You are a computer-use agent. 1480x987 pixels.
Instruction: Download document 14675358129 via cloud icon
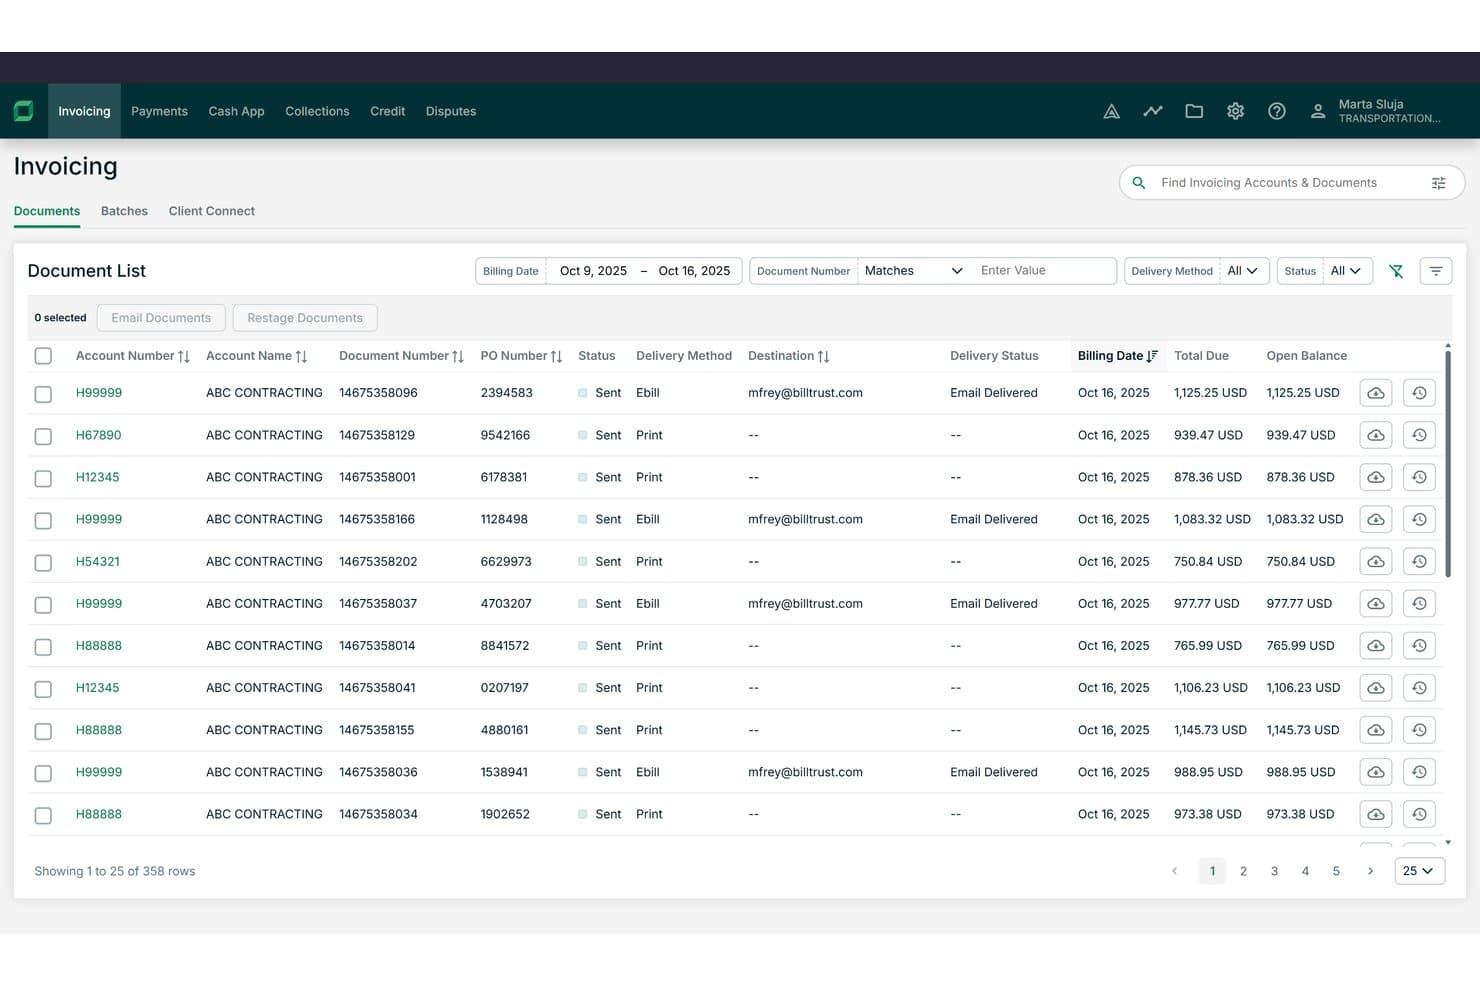click(x=1376, y=435)
